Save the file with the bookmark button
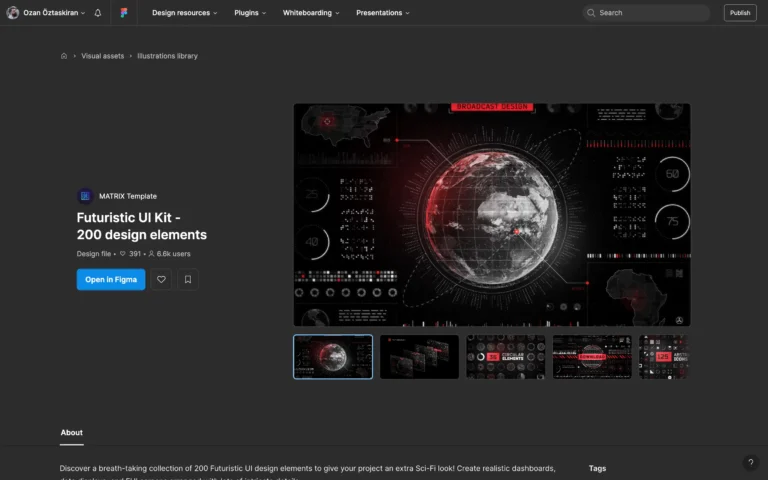 coord(188,280)
